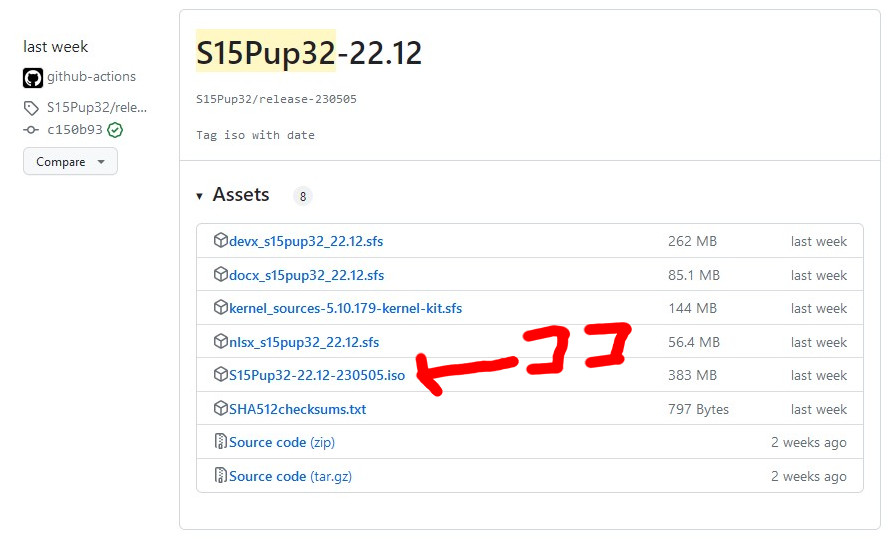This screenshot has height=543, width=895.
Task: Click package icon of docx_s15pup32_22.12.sfs
Action: [220, 274]
